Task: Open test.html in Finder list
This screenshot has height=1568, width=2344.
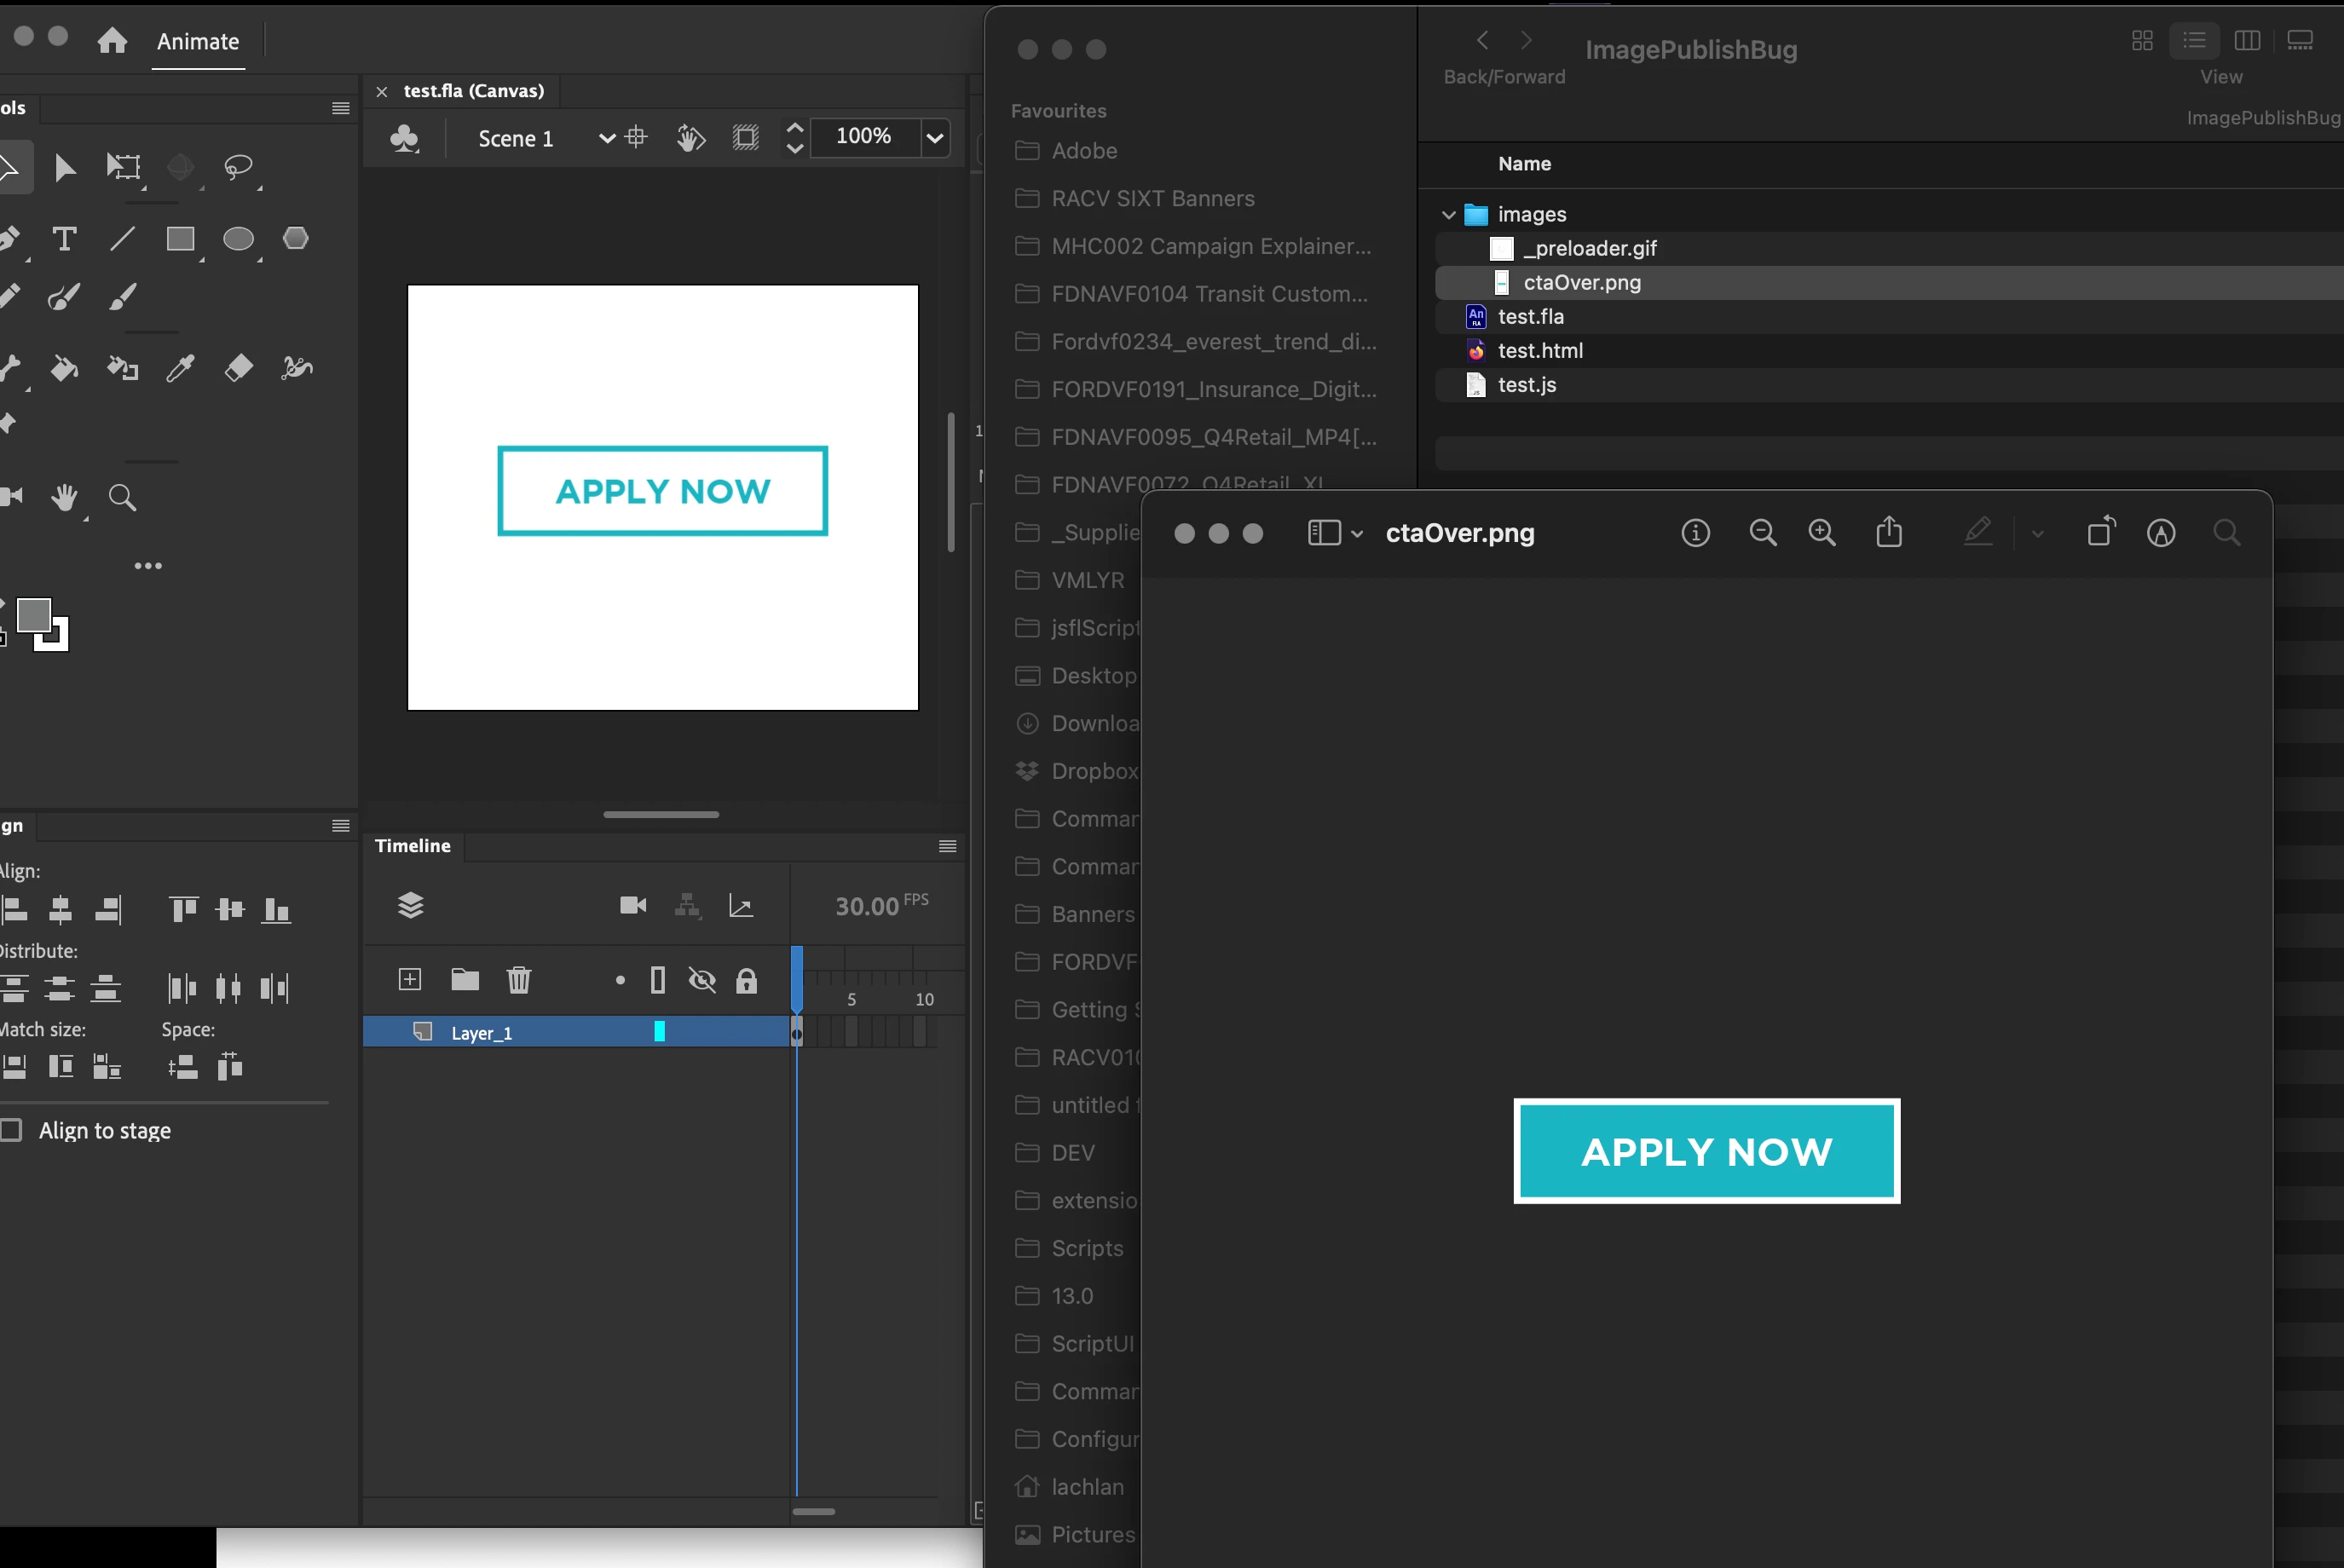Action: click(1540, 351)
